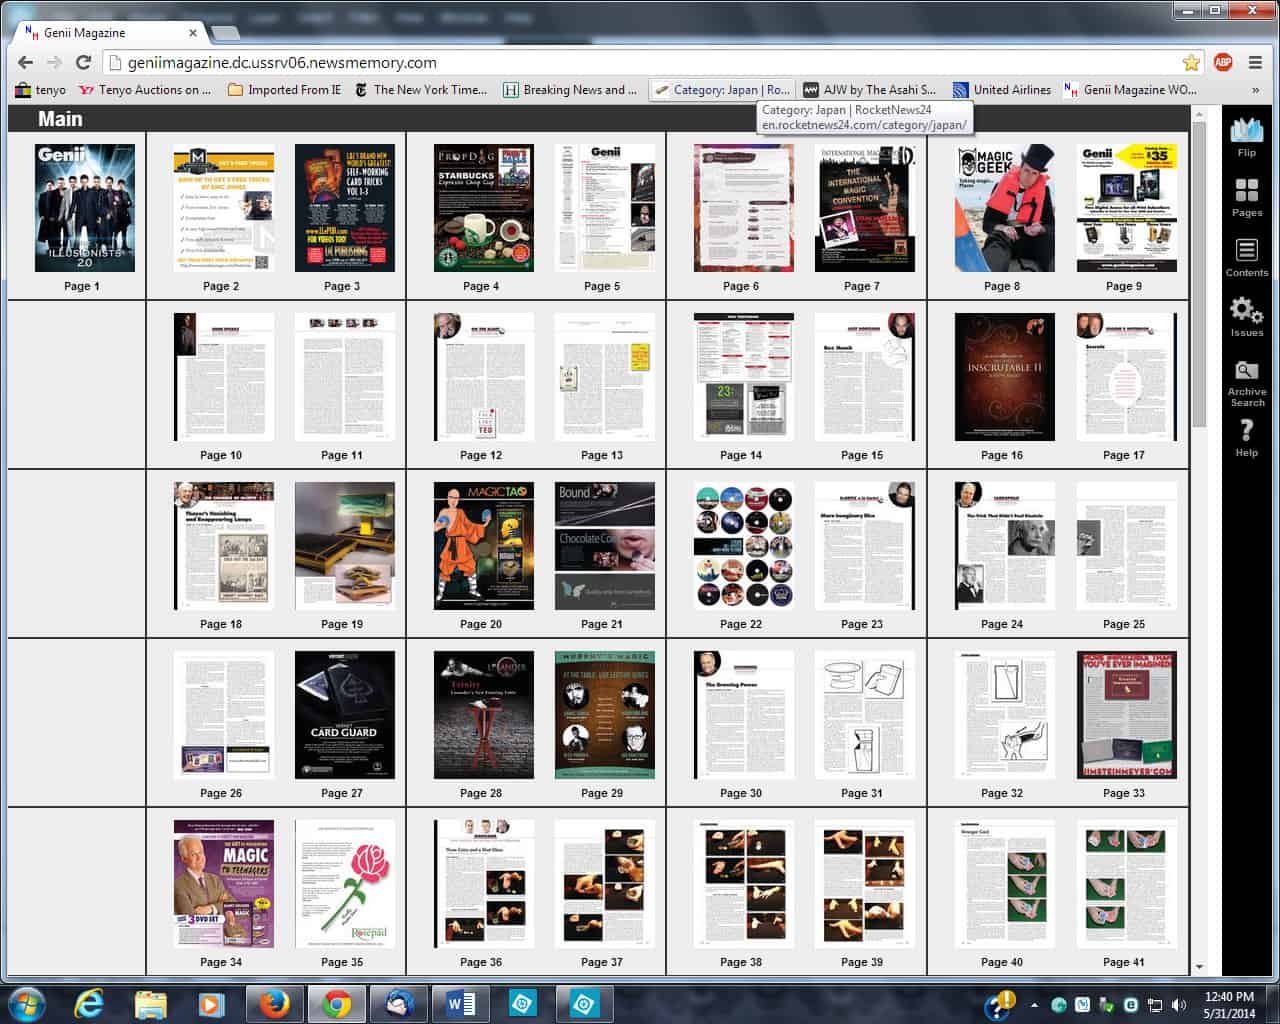Switch to the Genii Magazine tab
The height and width of the screenshot is (1024, 1280).
pos(110,33)
